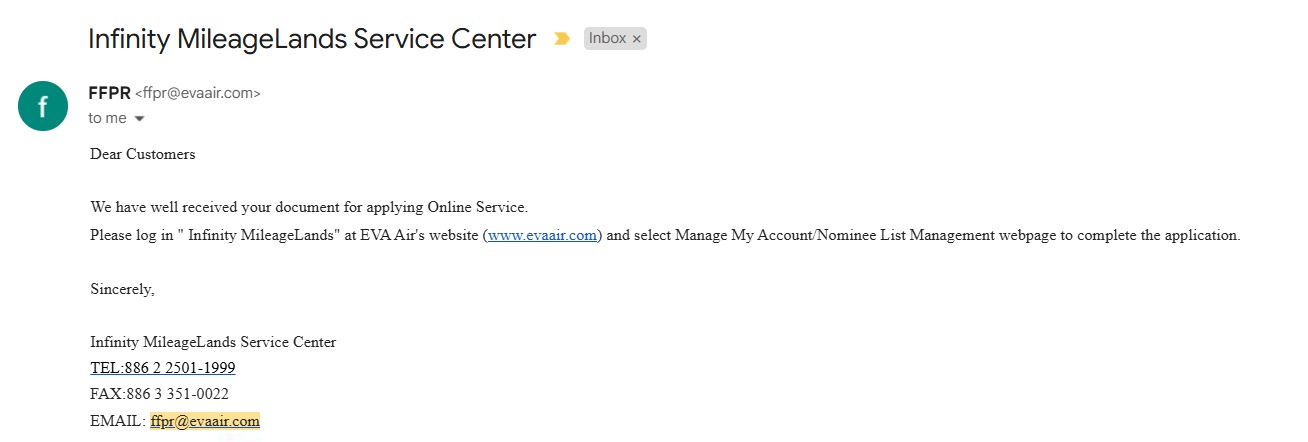
Task: Click the sender address in angle brackets
Action: pyautogui.click(x=198, y=93)
